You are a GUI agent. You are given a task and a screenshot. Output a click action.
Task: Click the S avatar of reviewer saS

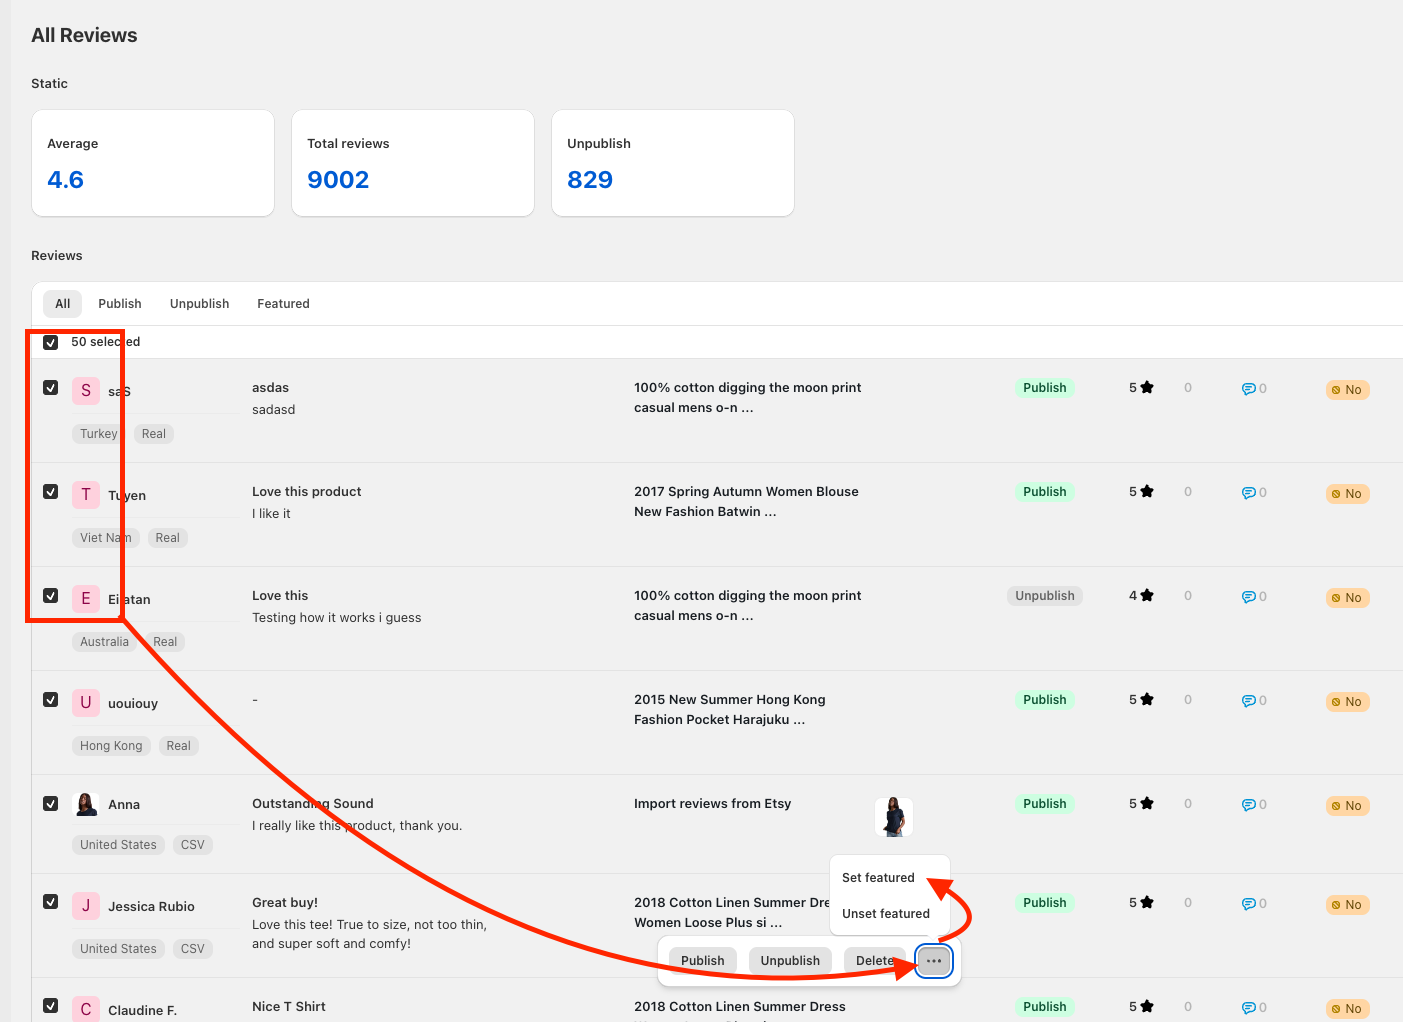(86, 390)
